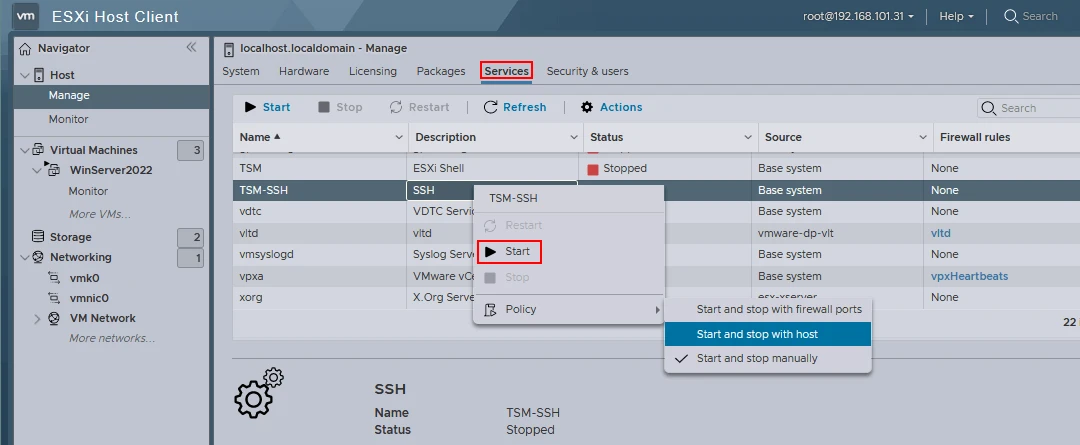Sort by the Firewall rules column header
Screen dimensions: 1080x445
coord(975,137)
